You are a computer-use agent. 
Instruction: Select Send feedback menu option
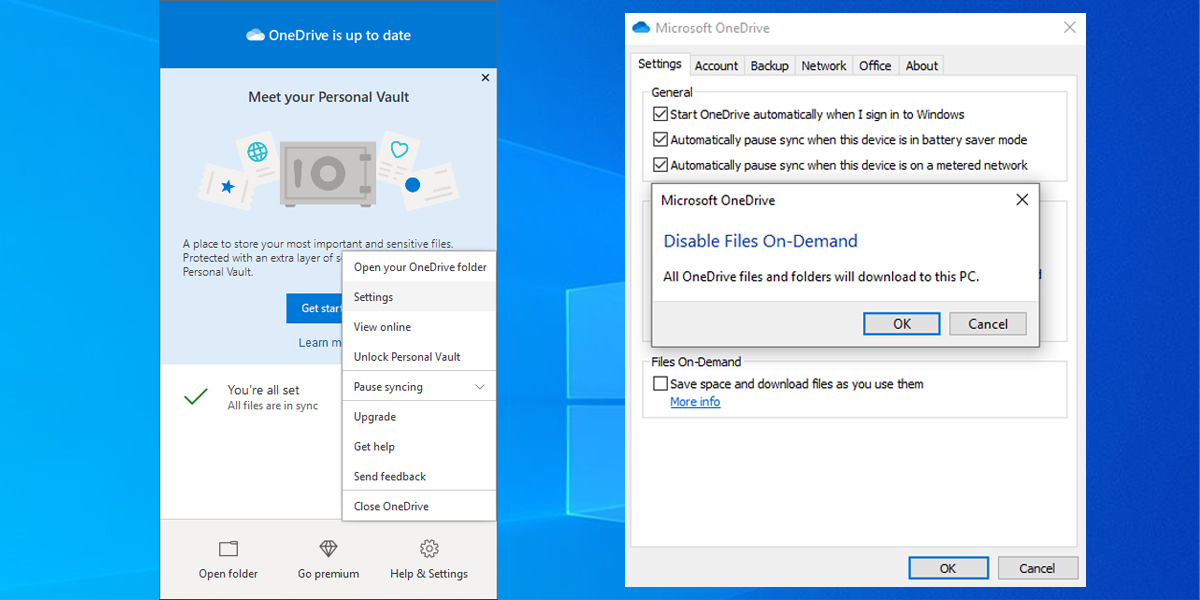[x=419, y=477]
